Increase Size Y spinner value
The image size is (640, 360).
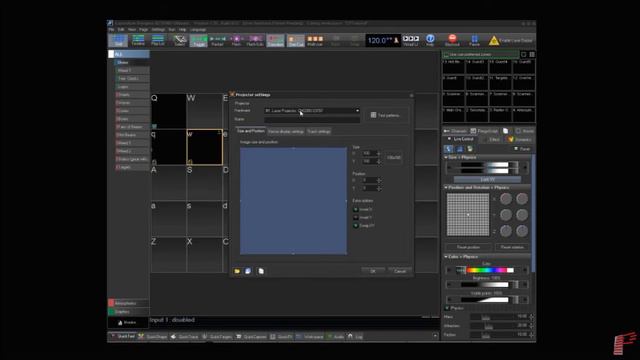tap(379, 160)
